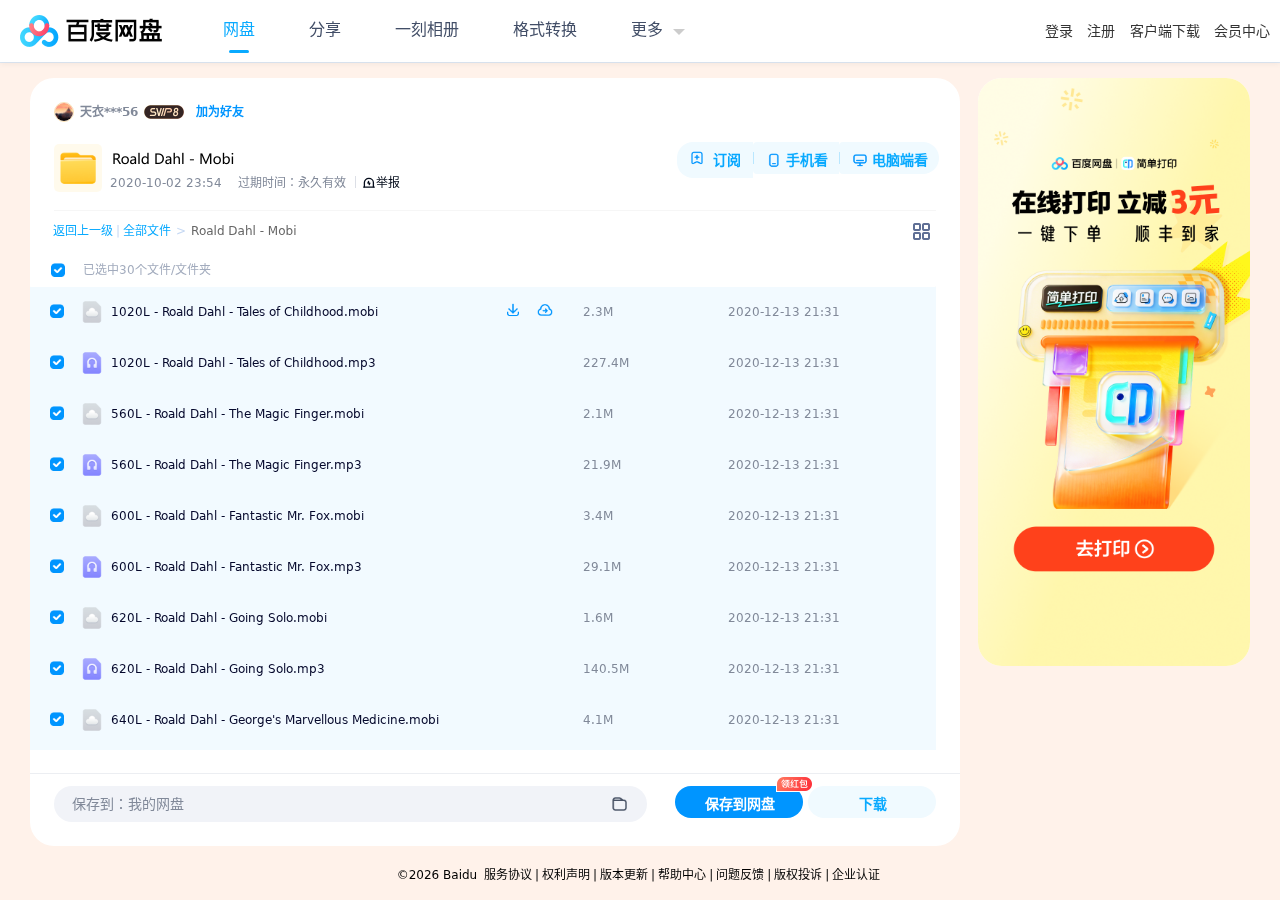
Task: Click 加为好友 to add friend
Action: click(220, 112)
